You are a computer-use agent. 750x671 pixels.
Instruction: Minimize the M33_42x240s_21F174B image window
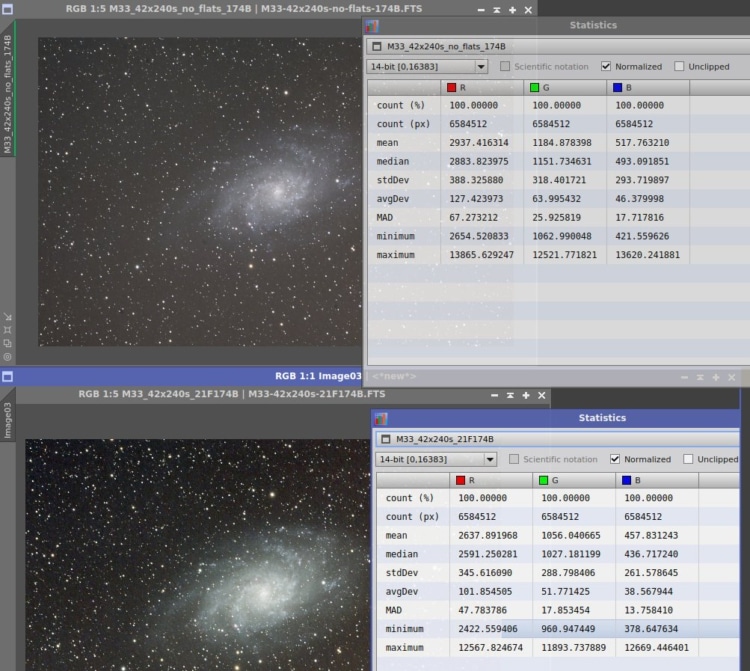(x=494, y=396)
